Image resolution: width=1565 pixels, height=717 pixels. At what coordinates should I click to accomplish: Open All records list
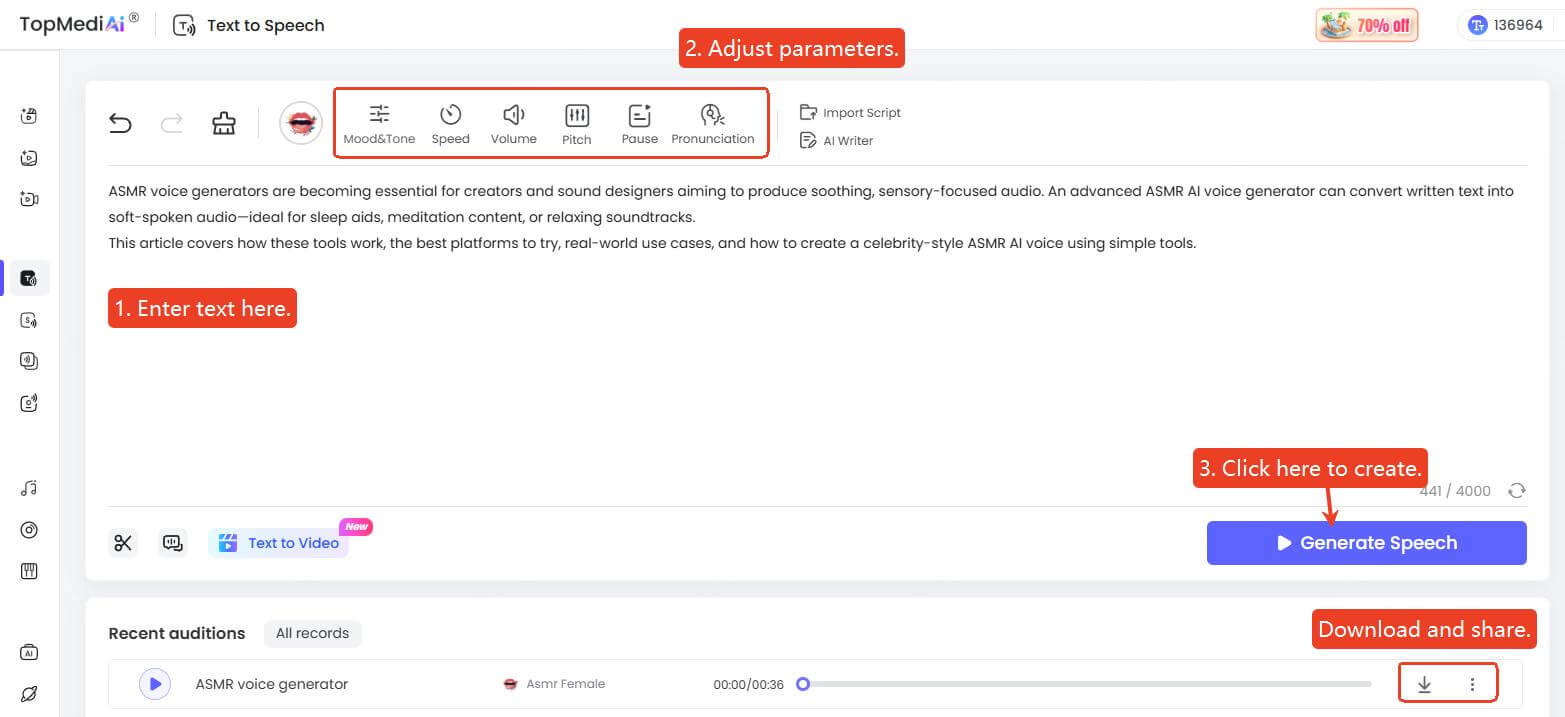pos(312,633)
